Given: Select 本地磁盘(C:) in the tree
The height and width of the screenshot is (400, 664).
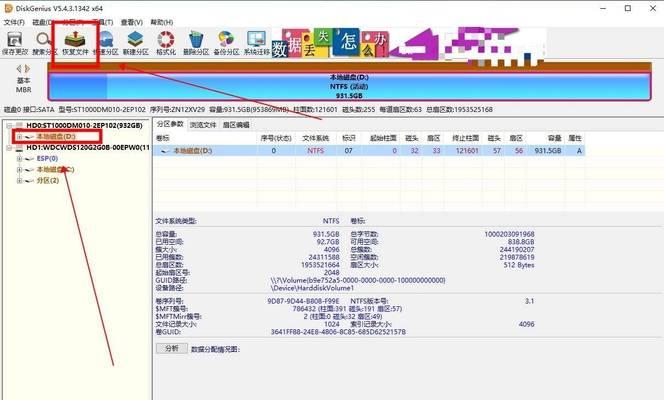Looking at the screenshot, I should click(x=55, y=170).
